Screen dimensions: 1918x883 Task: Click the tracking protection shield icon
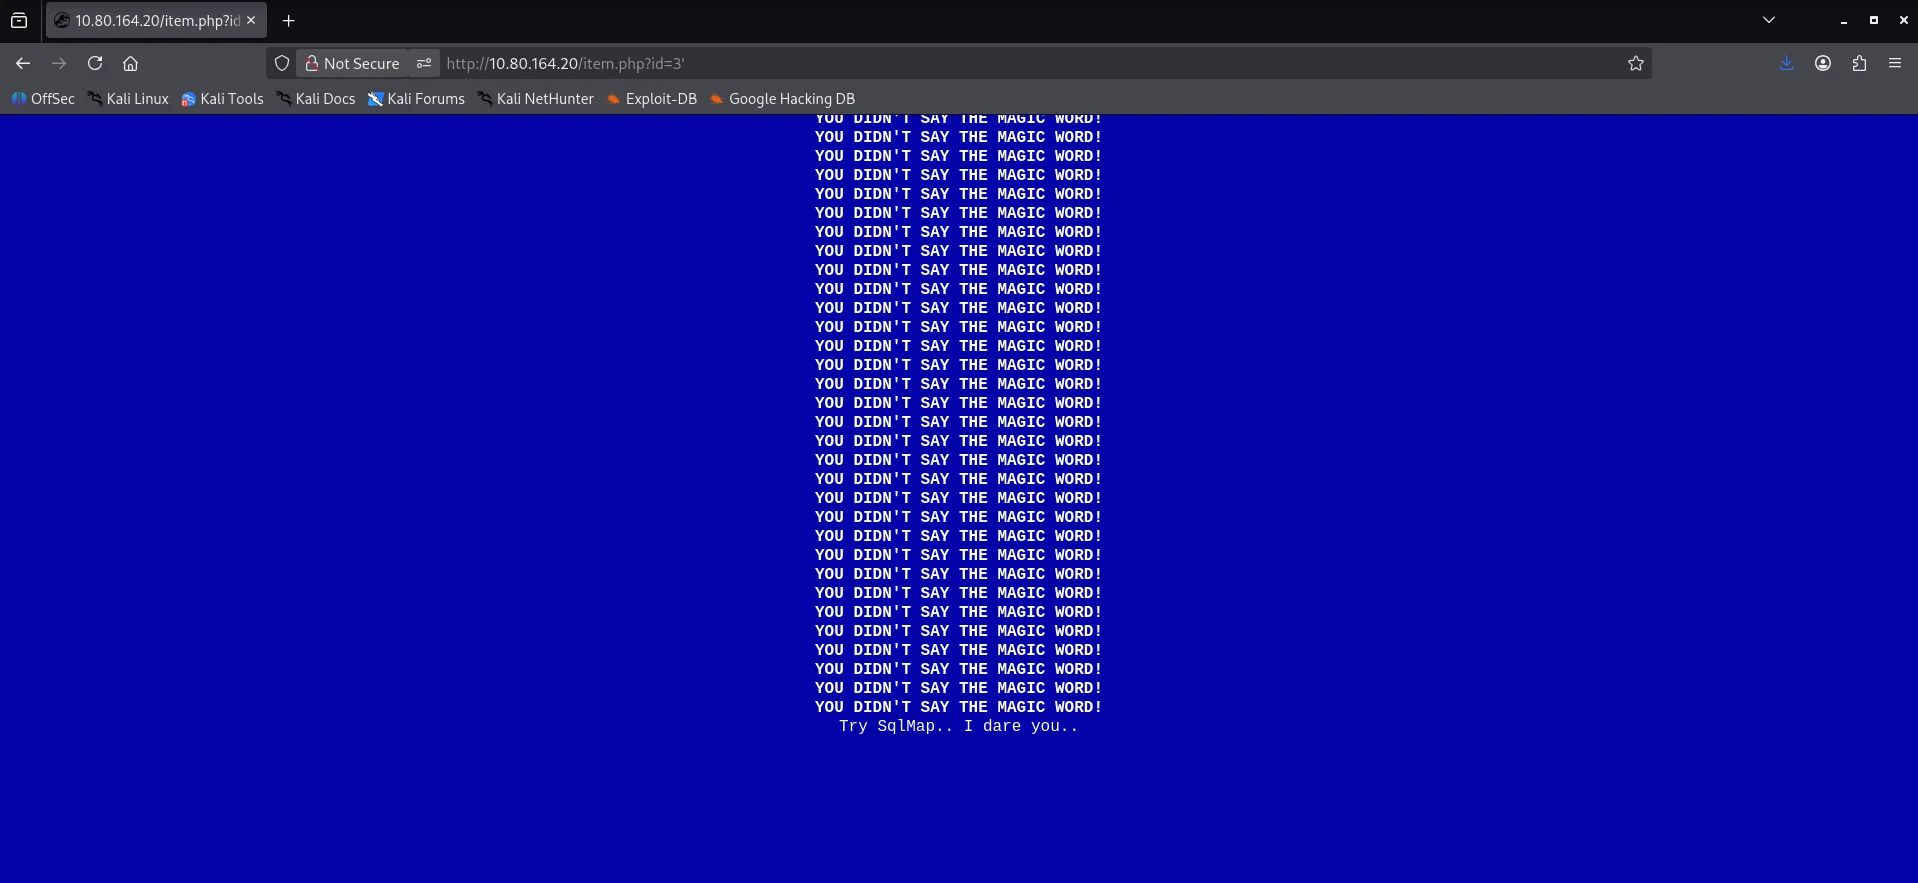coord(282,63)
